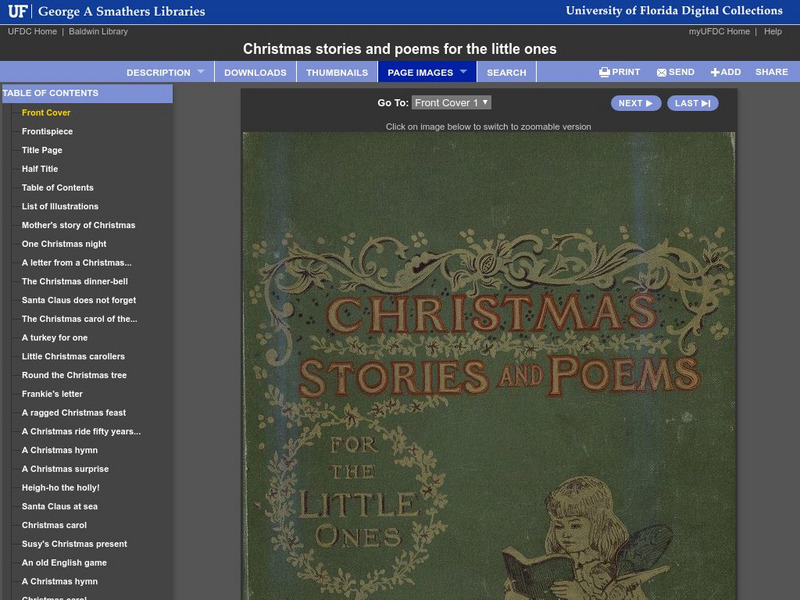
Task: Open The Christmas dinner-bell entry
Action: [x=74, y=282]
